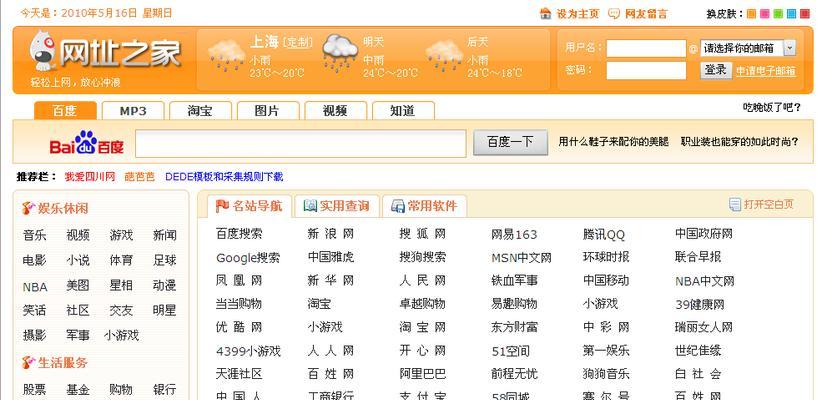Open 摄影 in the 娱乐休闲 sidebar
This screenshot has height=400, width=822.
point(35,335)
